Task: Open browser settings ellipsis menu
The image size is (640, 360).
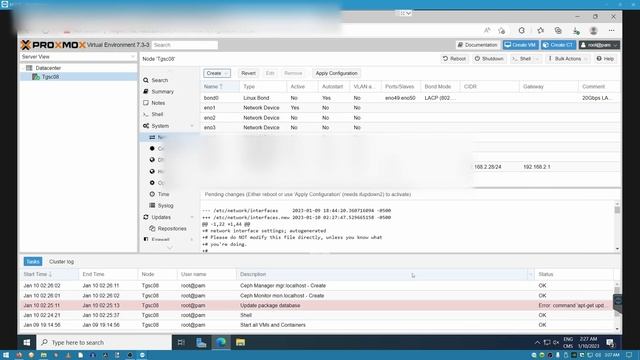Action: [x=611, y=31]
